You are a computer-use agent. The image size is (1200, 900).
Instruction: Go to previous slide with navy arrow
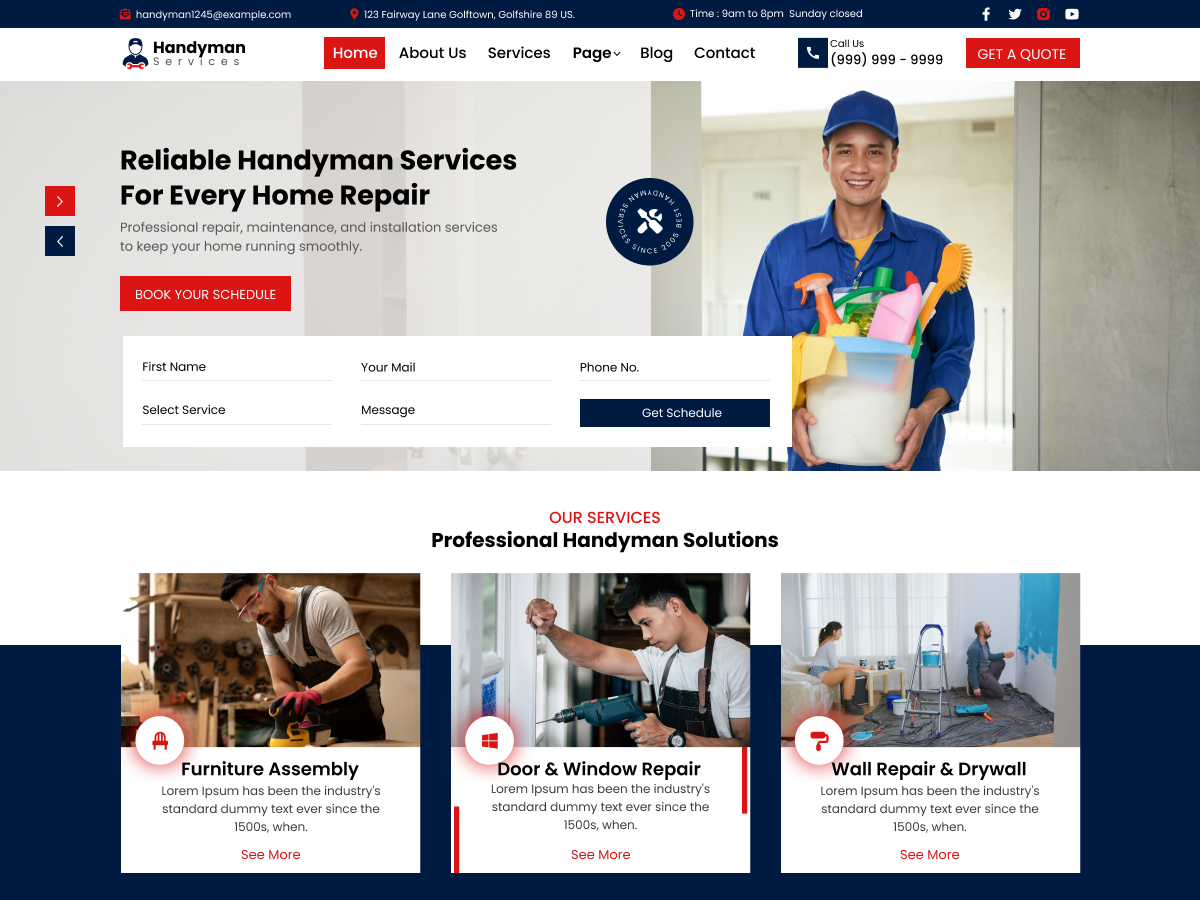click(x=60, y=241)
